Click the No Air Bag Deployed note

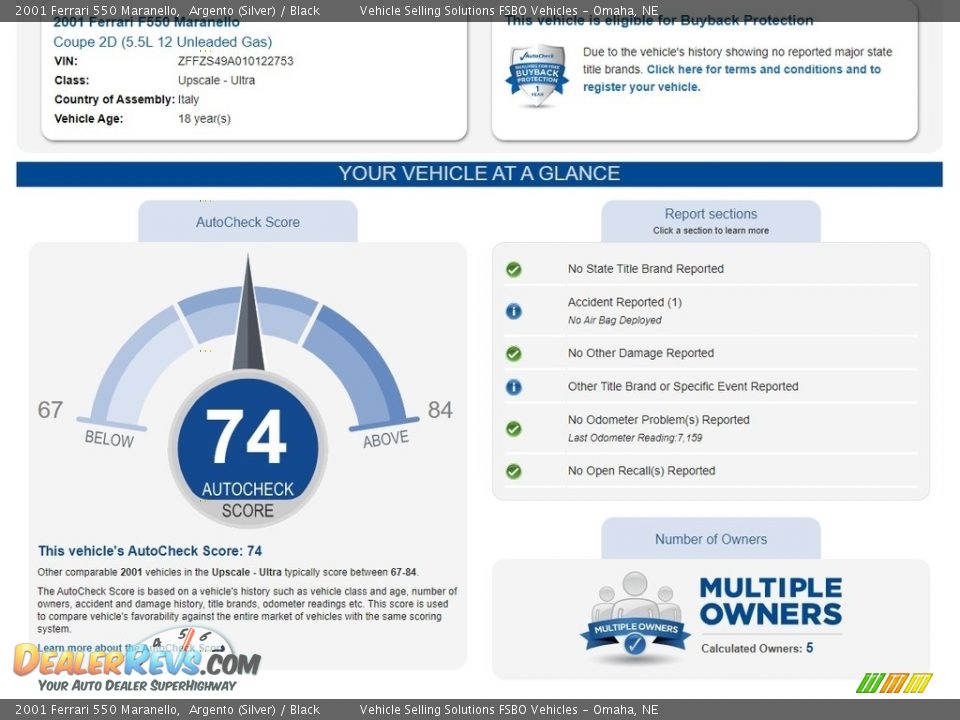tap(615, 320)
